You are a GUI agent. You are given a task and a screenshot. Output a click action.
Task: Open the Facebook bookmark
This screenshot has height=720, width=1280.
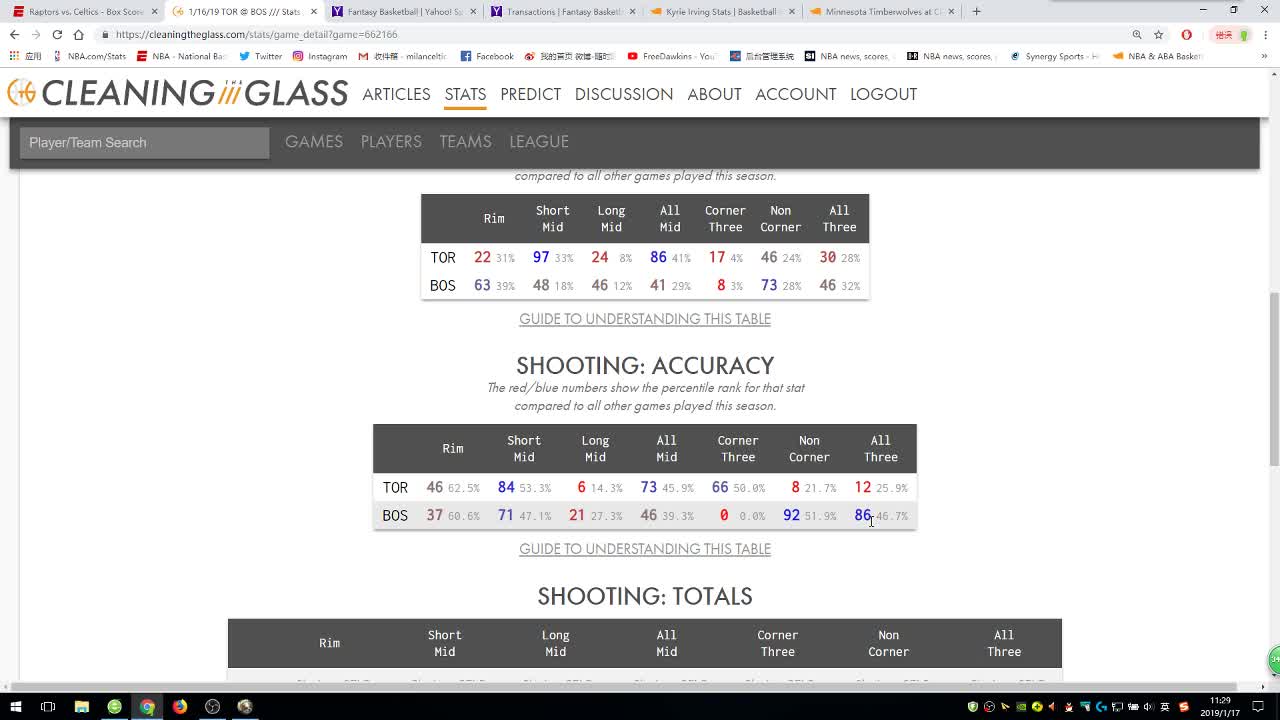pyautogui.click(x=487, y=56)
